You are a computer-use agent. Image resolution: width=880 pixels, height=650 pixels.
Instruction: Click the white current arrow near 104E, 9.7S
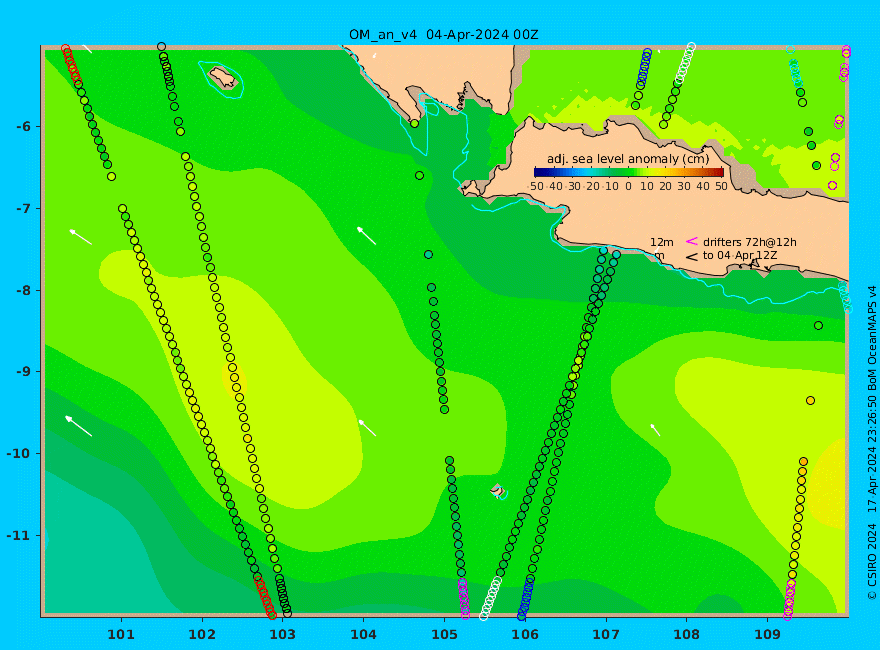pos(367,427)
